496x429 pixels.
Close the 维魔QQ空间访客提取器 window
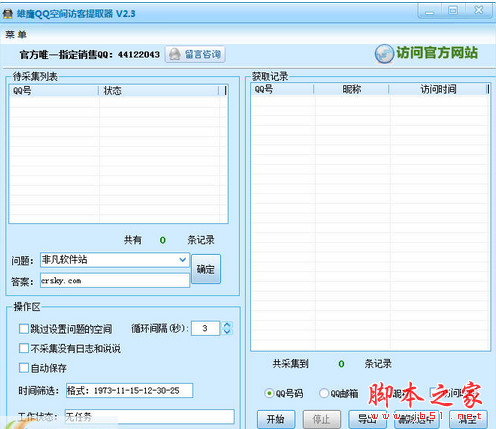click(x=479, y=10)
